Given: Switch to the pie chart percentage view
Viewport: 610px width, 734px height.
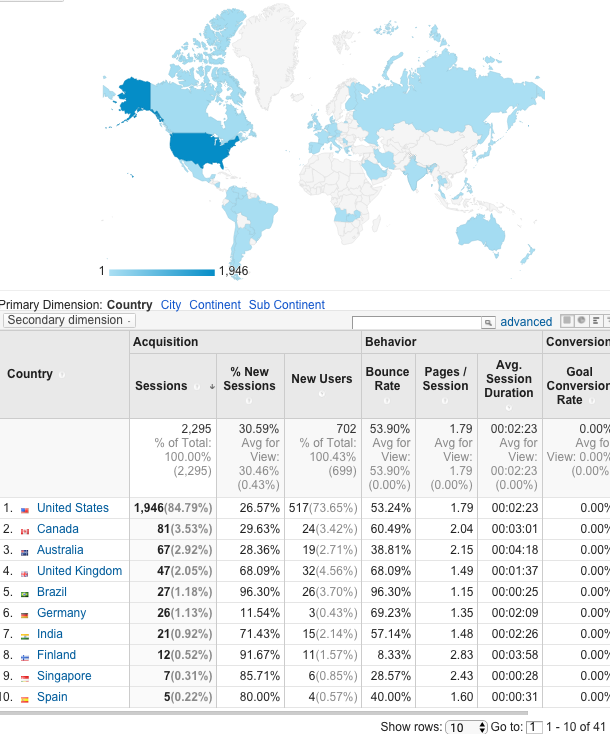Looking at the screenshot, I should pos(581,321).
